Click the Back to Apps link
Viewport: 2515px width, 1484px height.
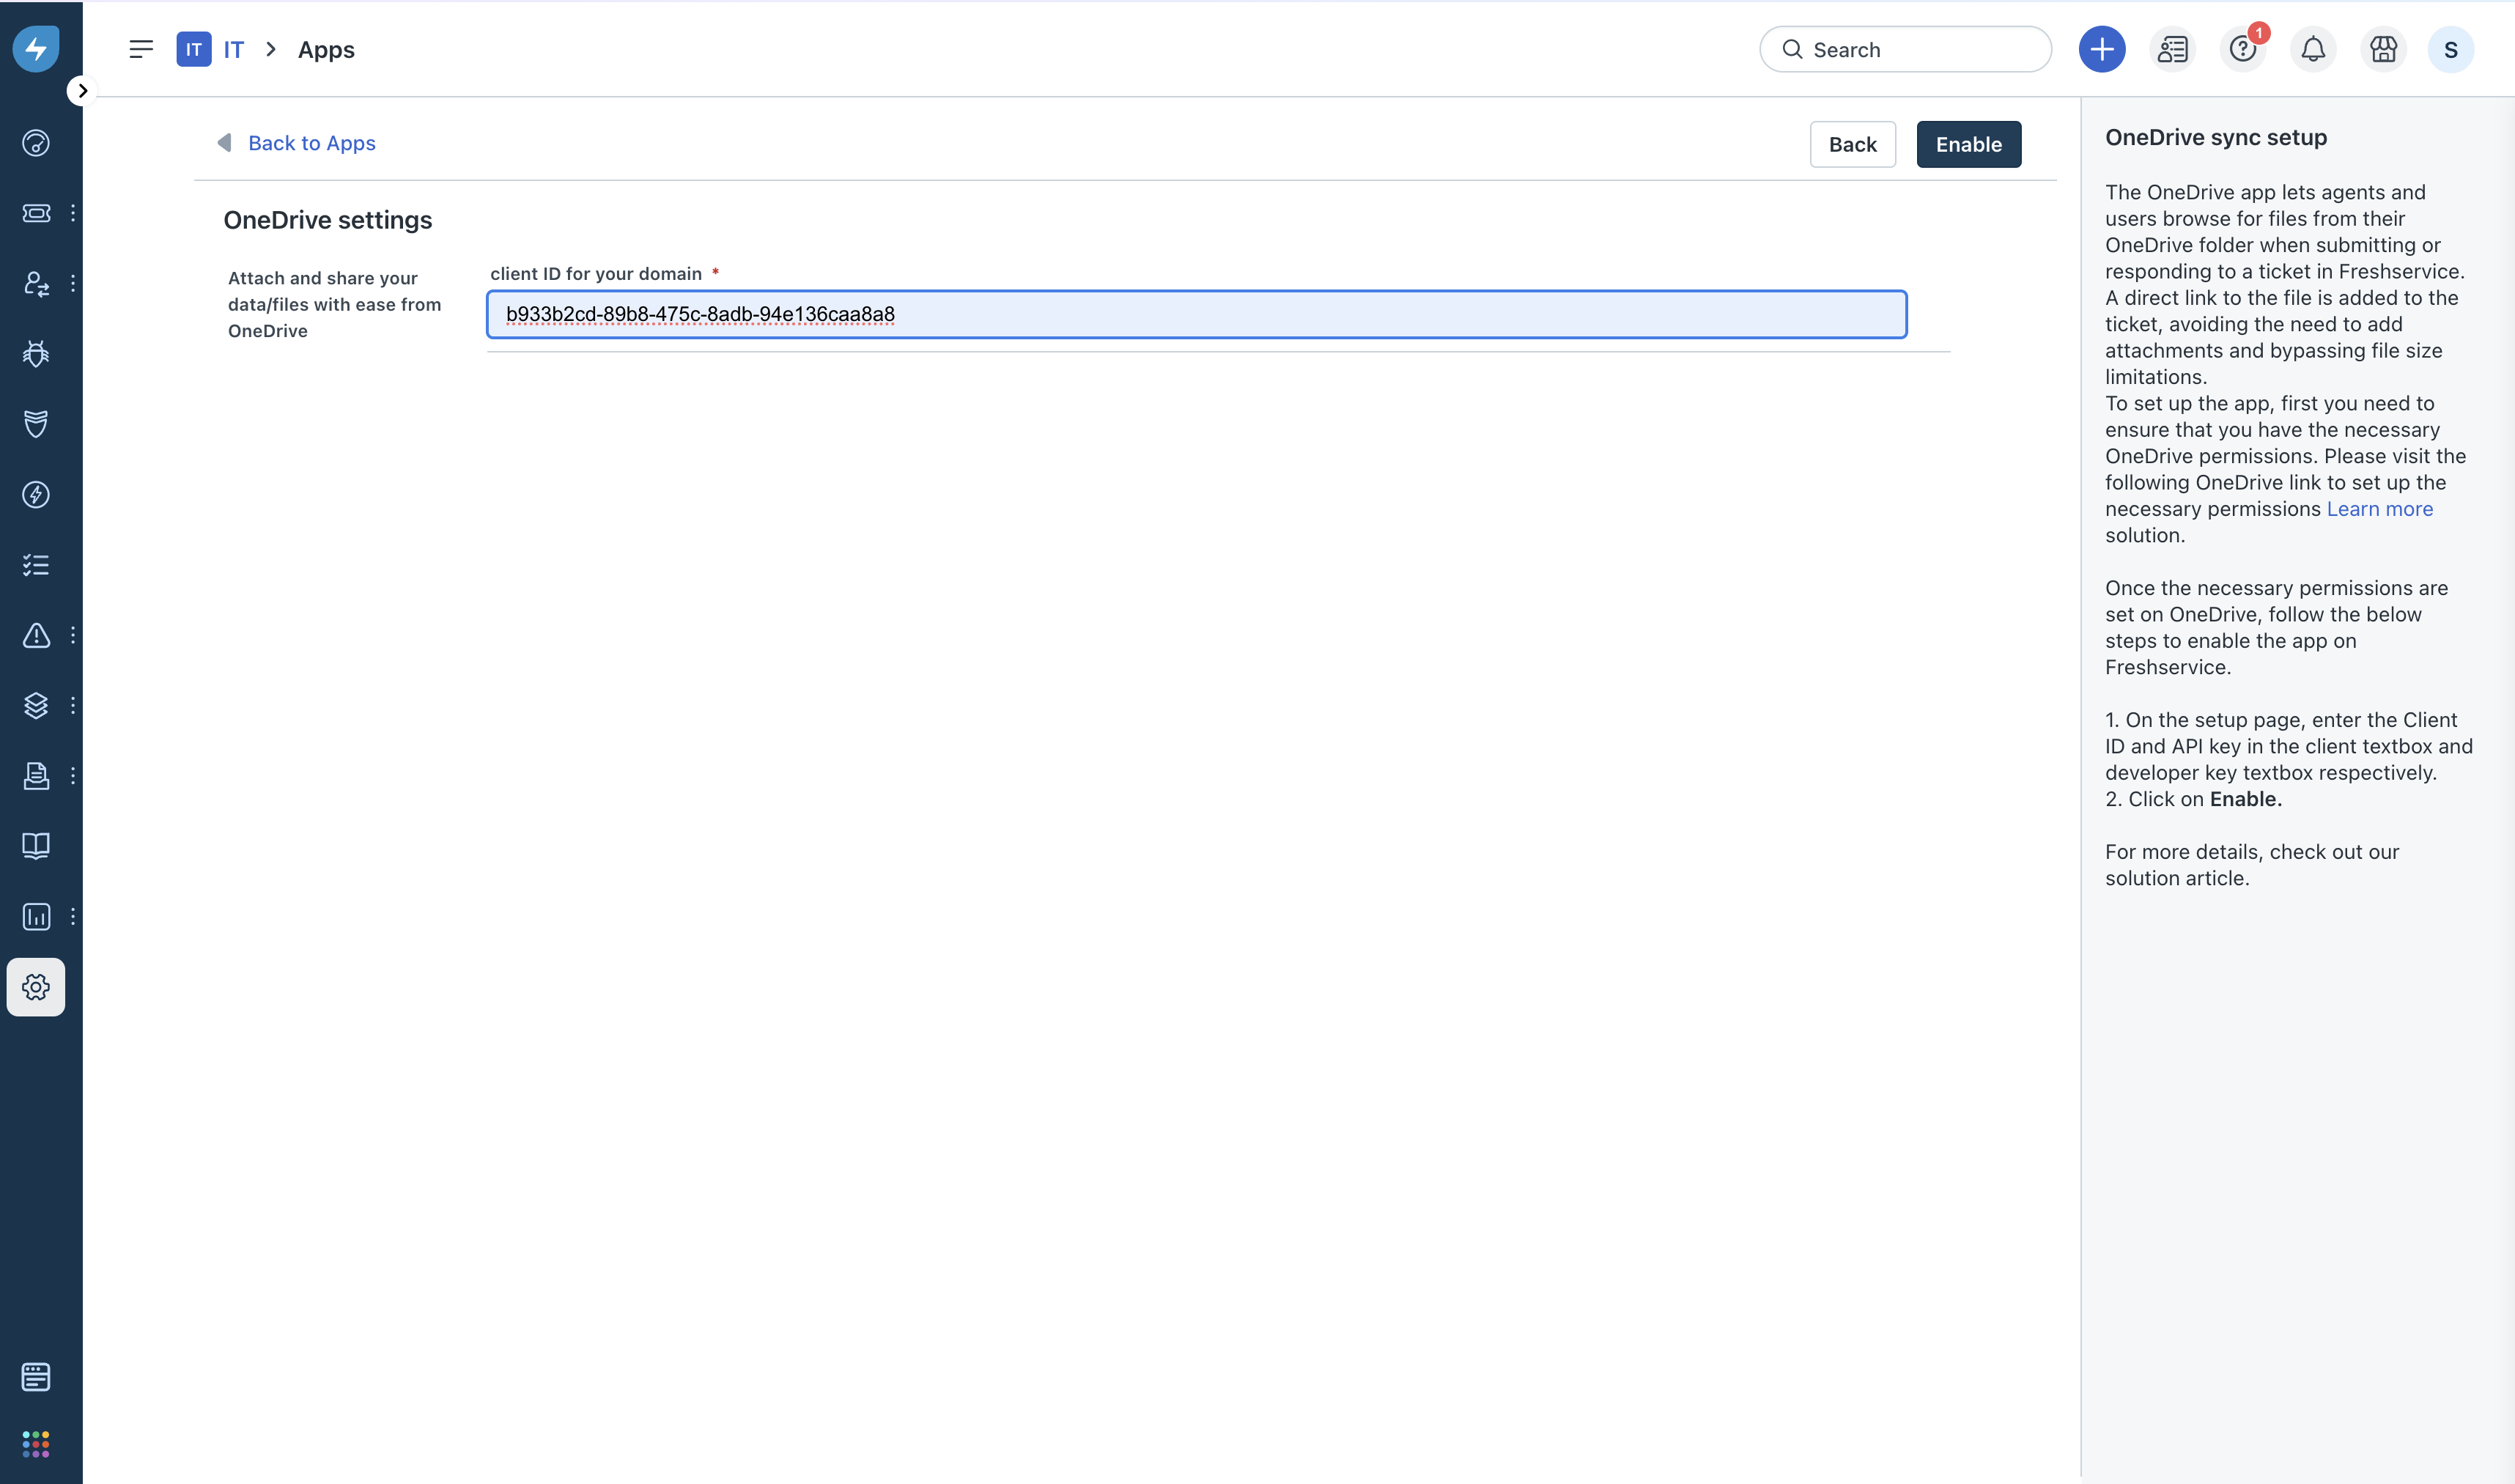pos(311,143)
